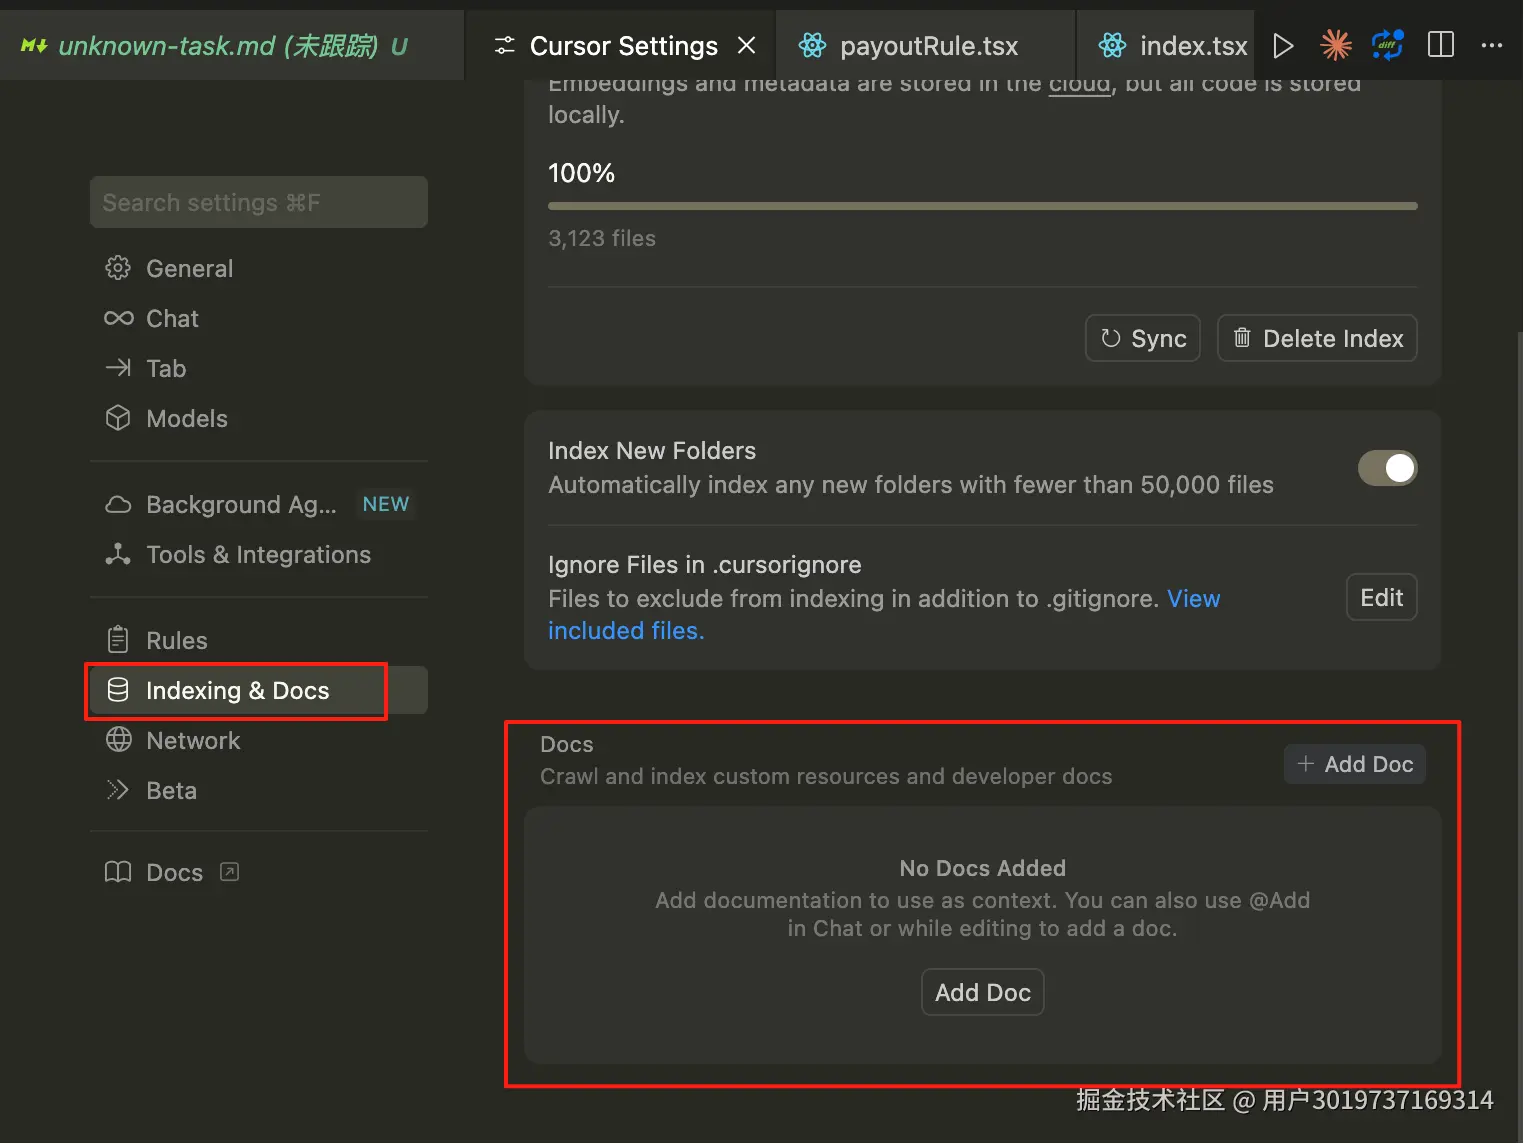Click the Indexing database icon
1524x1144 pixels.
(x=118, y=690)
